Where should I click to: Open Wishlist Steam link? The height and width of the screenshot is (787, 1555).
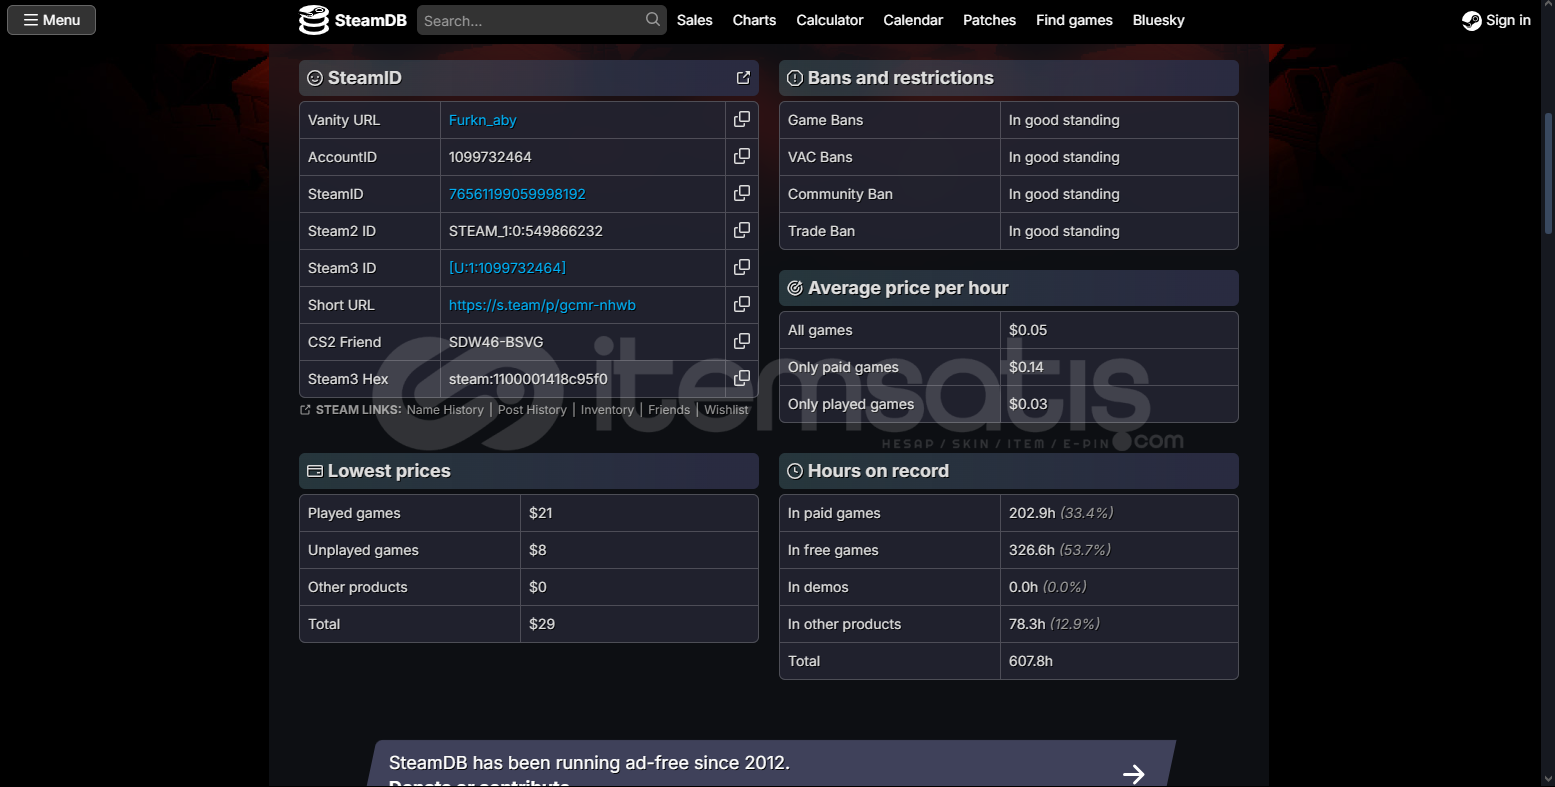tap(726, 410)
